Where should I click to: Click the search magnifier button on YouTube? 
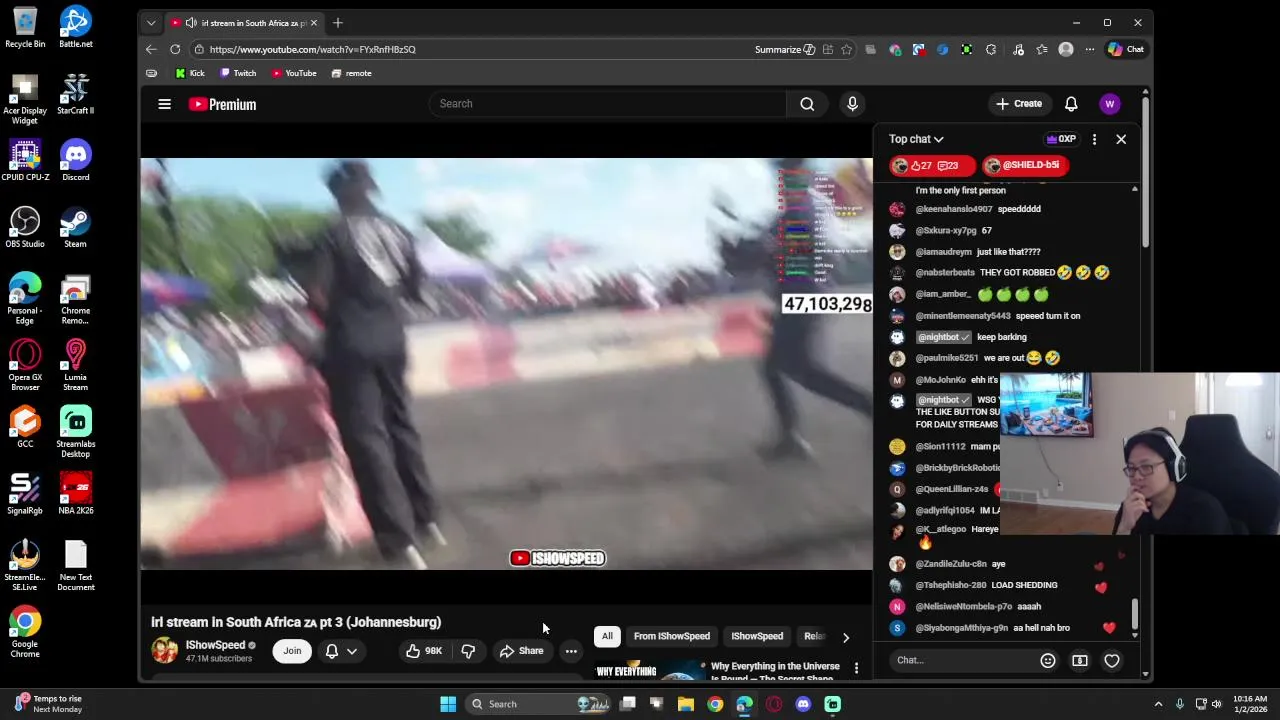click(x=807, y=104)
